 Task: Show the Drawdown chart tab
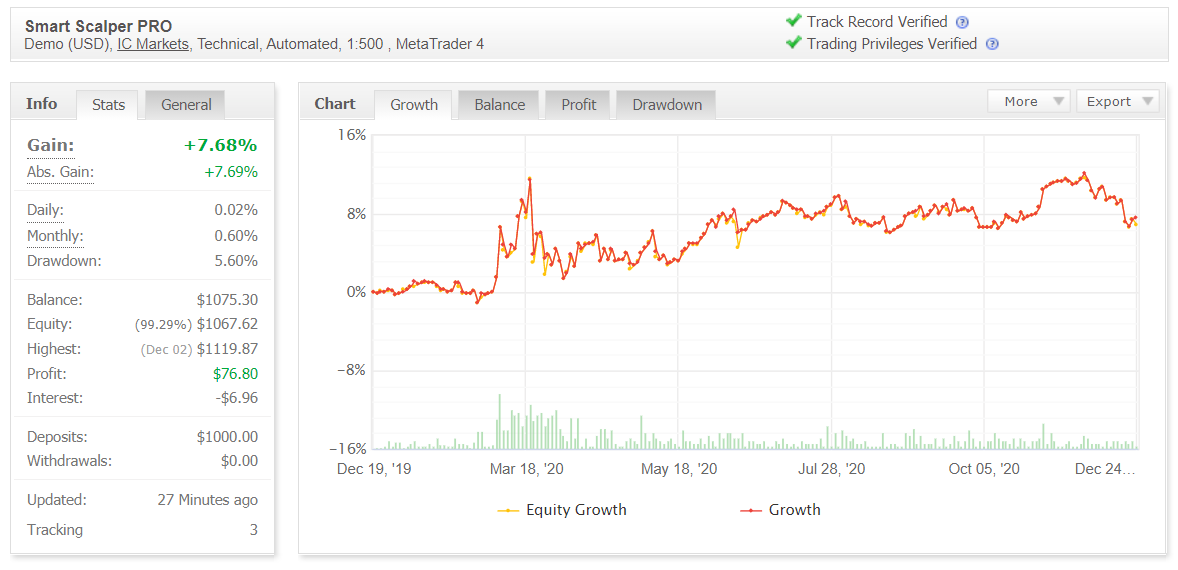pos(667,105)
